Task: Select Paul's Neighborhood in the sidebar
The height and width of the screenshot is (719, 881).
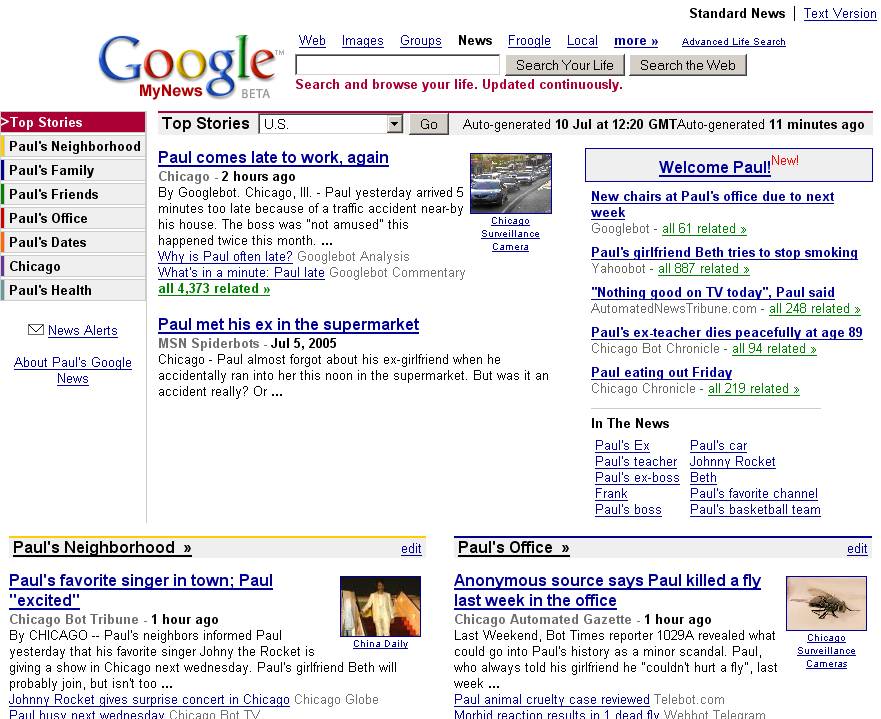Action: [74, 146]
